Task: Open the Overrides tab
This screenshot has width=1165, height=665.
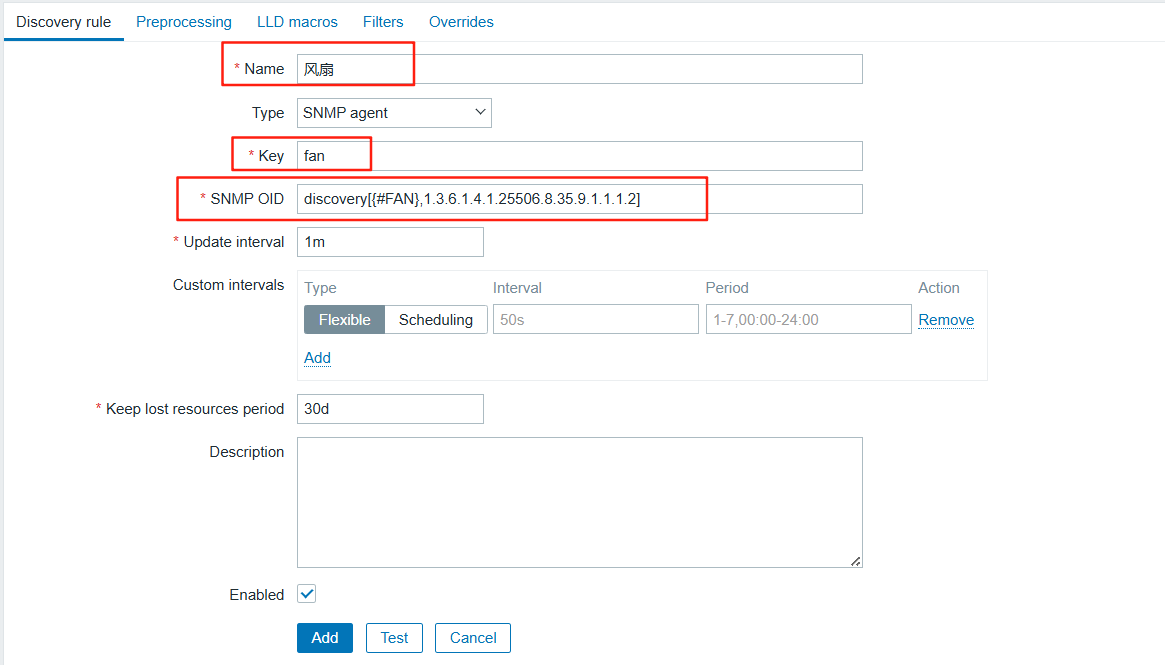Action: pyautogui.click(x=461, y=22)
